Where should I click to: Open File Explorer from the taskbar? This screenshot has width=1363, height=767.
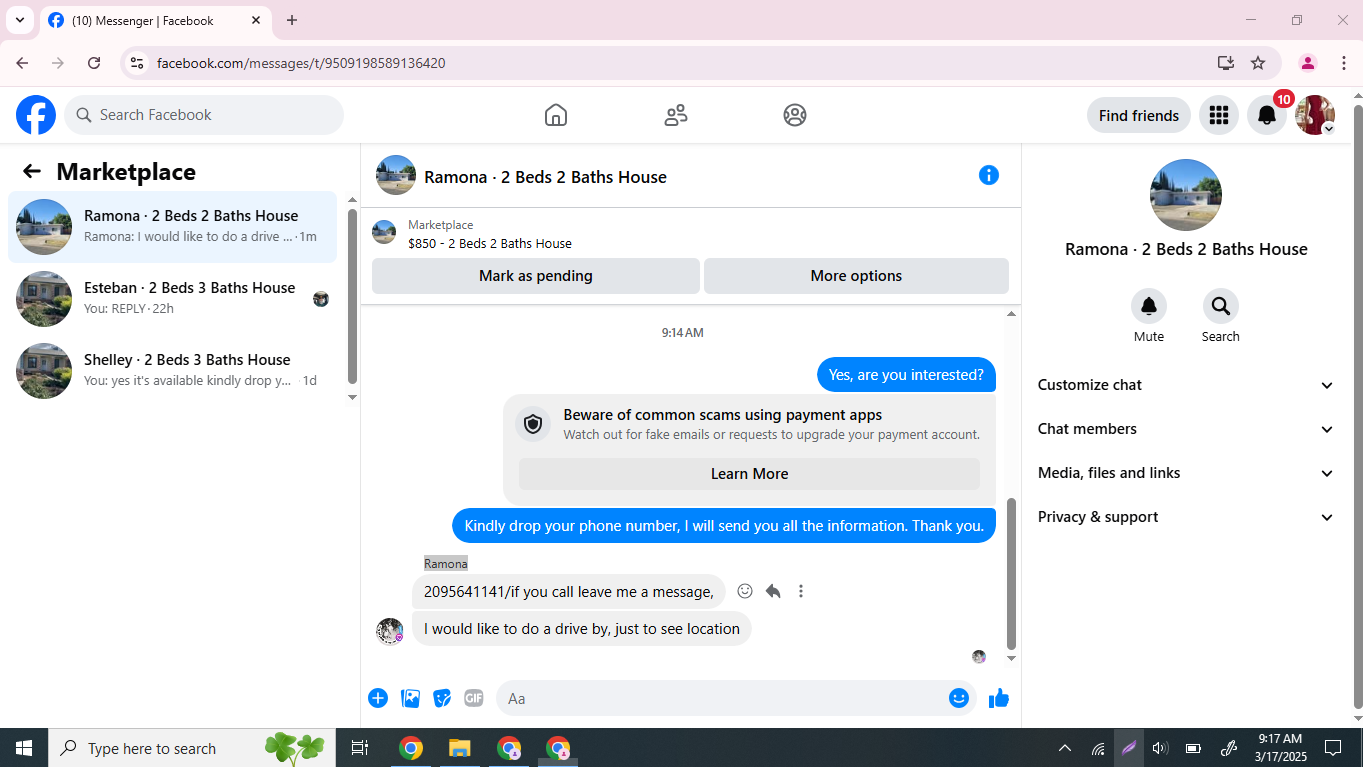[x=459, y=748]
